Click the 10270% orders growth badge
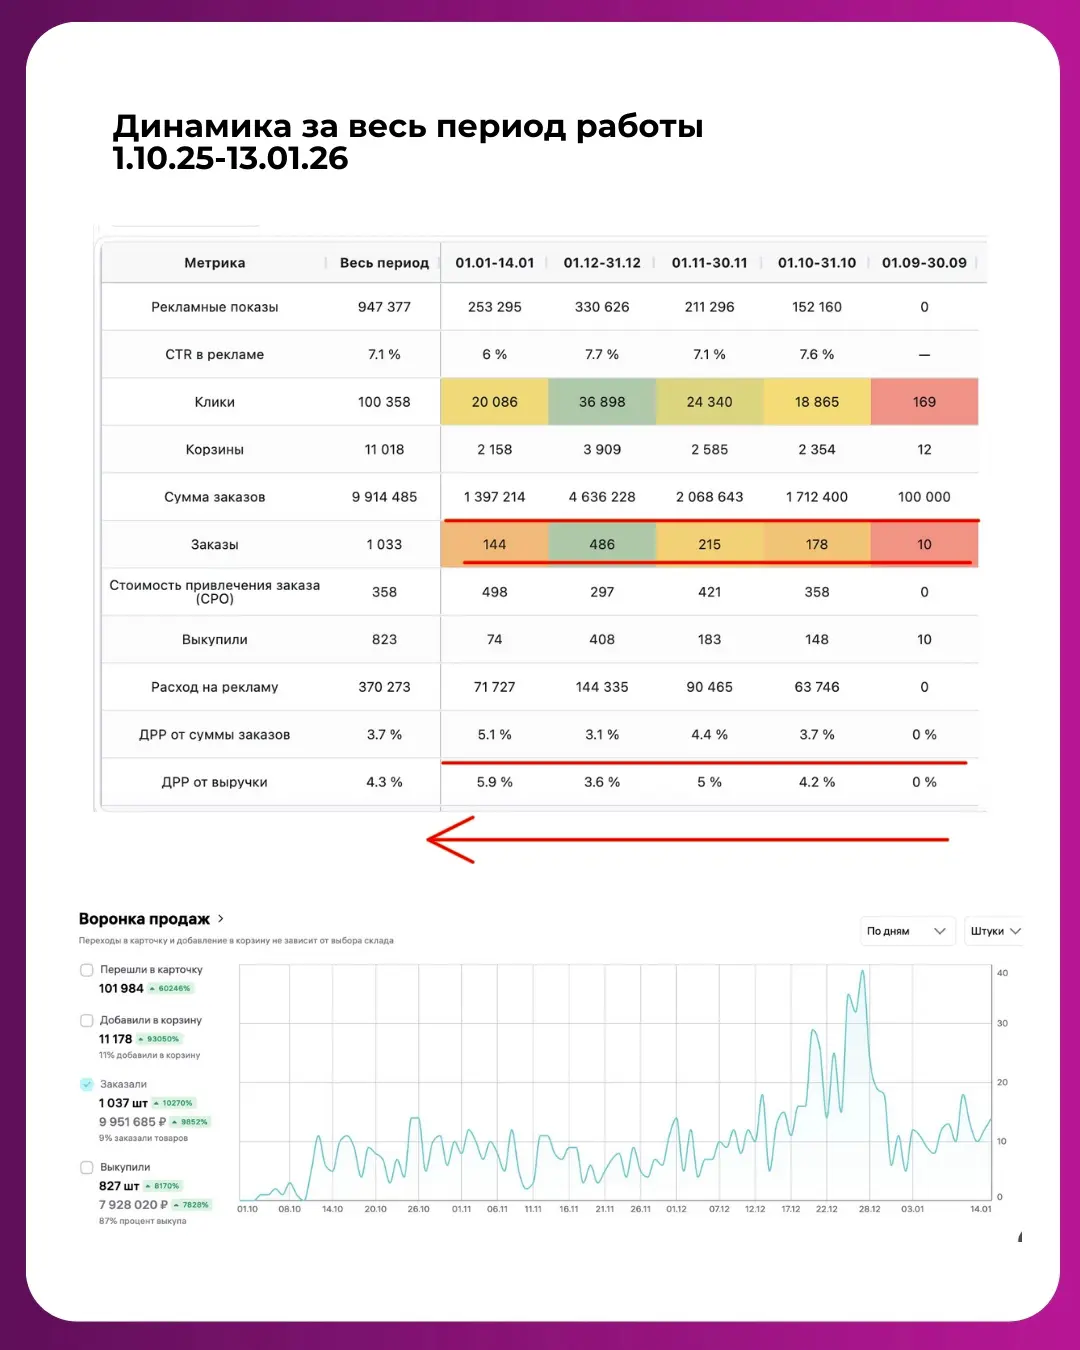The height and width of the screenshot is (1350, 1080). coord(174,1103)
